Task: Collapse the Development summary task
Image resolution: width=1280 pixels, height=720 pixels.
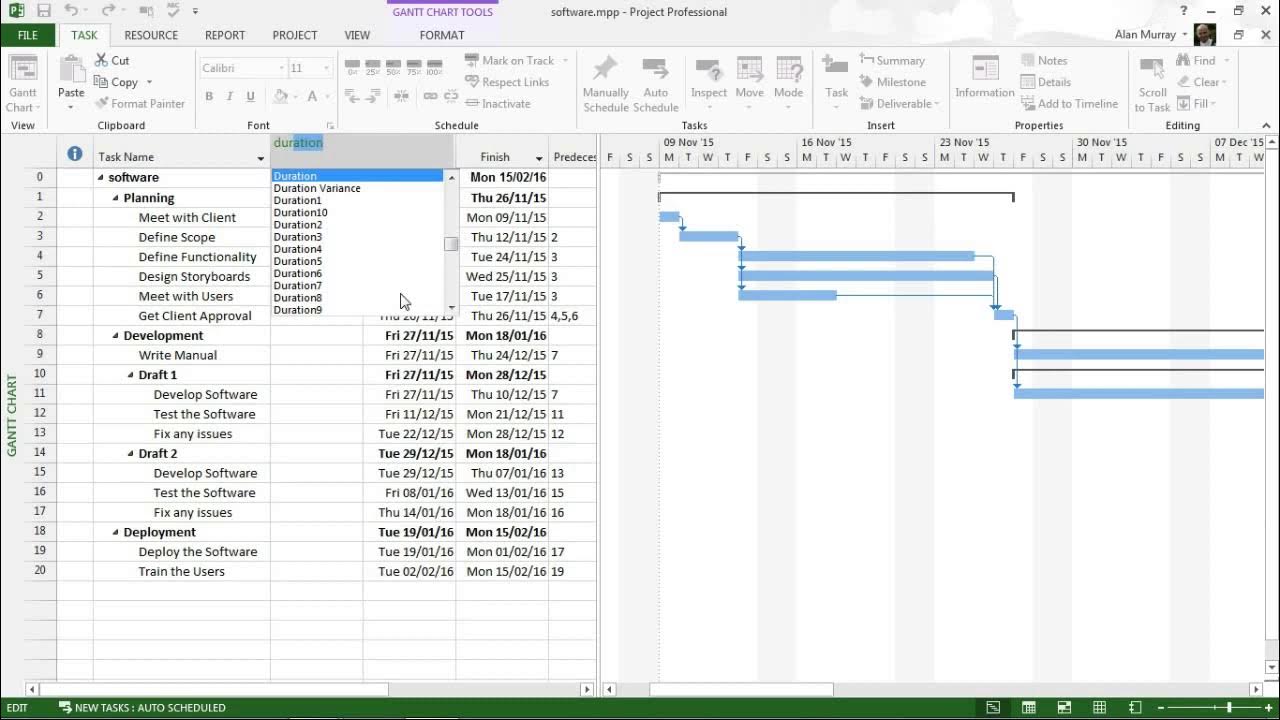Action: [114, 335]
